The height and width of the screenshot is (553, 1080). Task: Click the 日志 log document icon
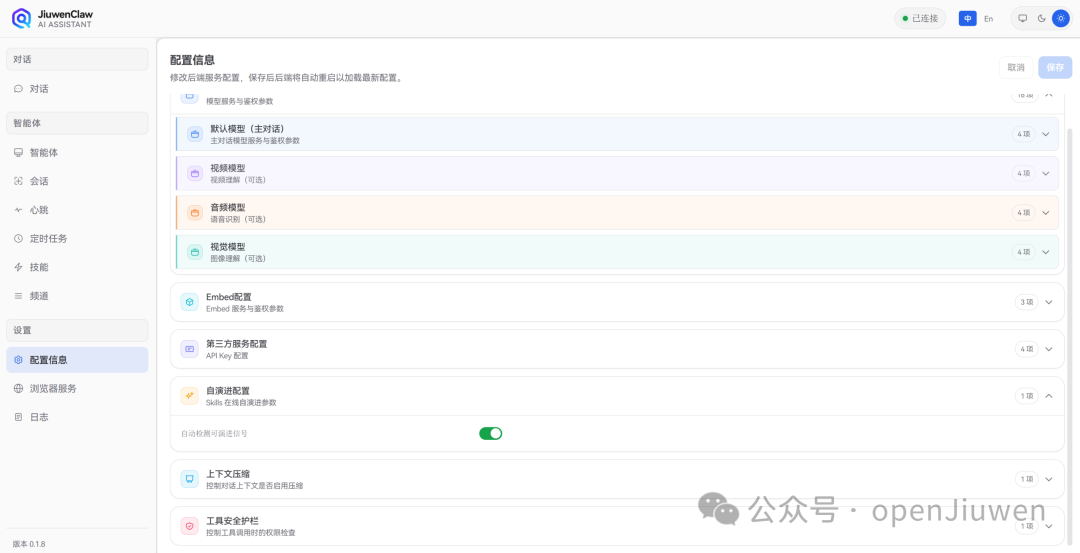pos(19,417)
